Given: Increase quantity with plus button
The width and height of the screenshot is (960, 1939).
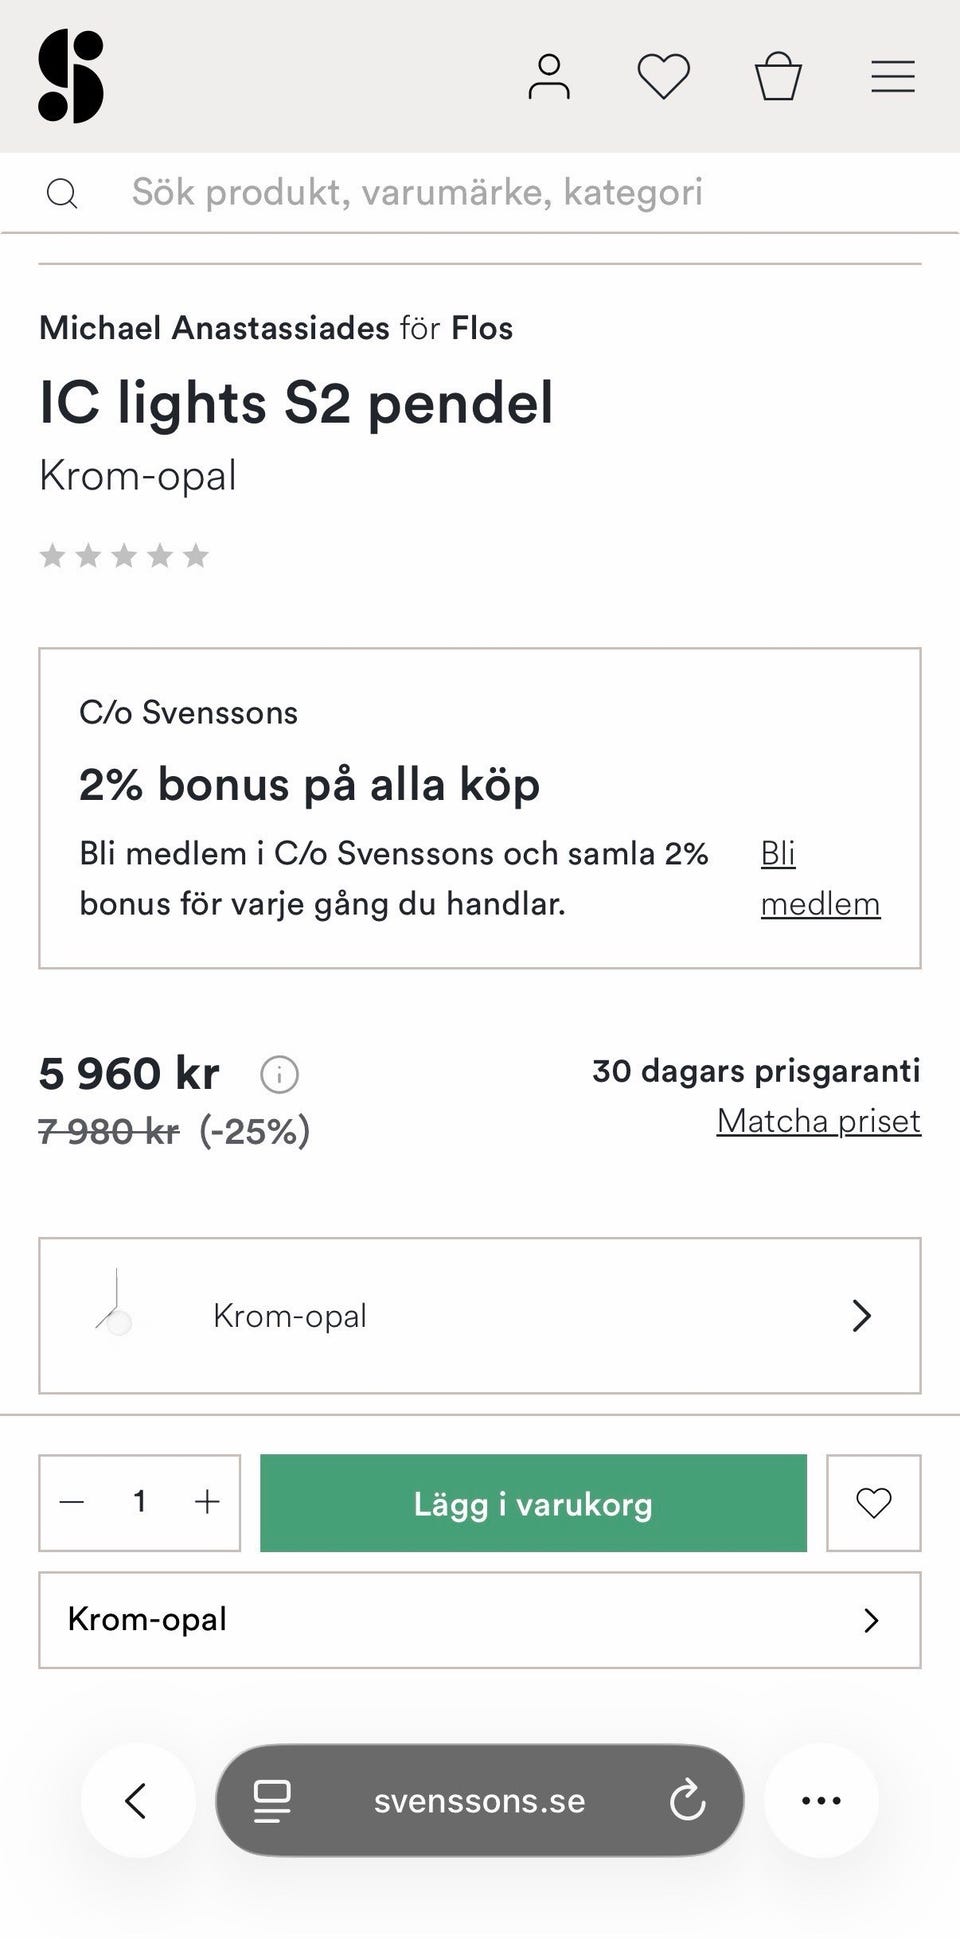Looking at the screenshot, I should [207, 1502].
